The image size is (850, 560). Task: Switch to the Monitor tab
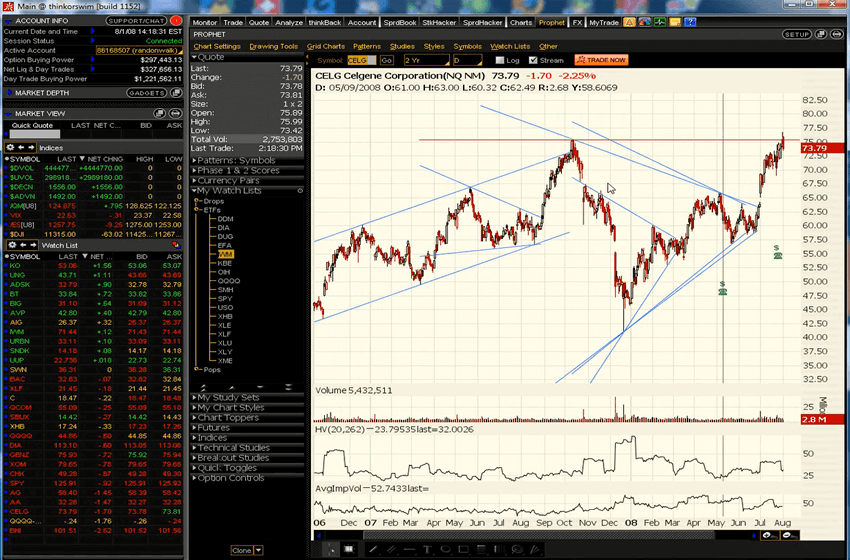[204, 23]
